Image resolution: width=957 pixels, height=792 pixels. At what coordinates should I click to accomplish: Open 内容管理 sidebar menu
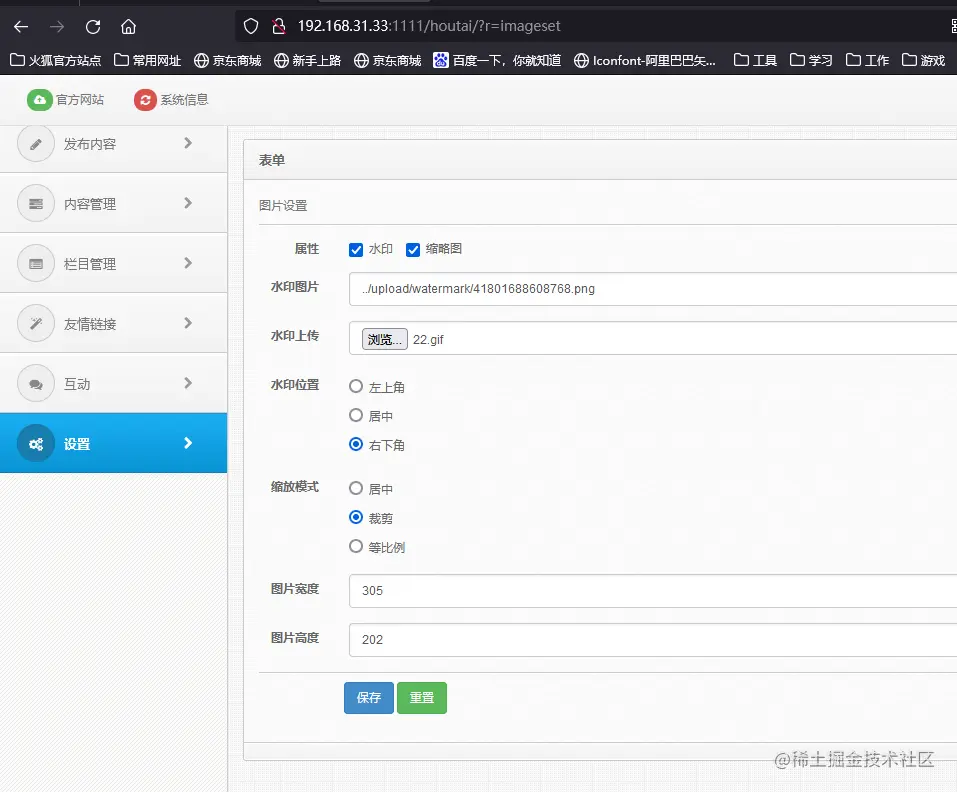114,203
